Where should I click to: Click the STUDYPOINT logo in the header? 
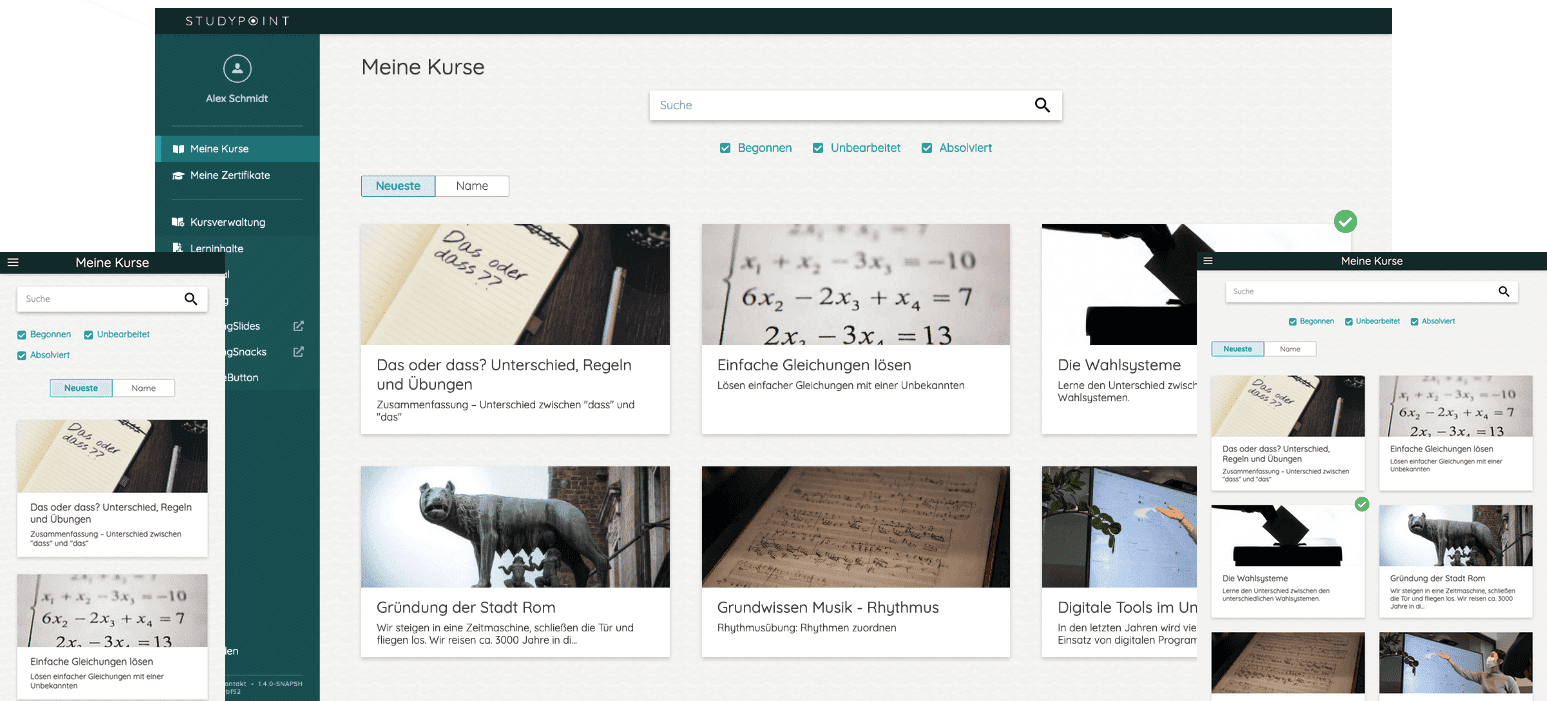(x=237, y=20)
